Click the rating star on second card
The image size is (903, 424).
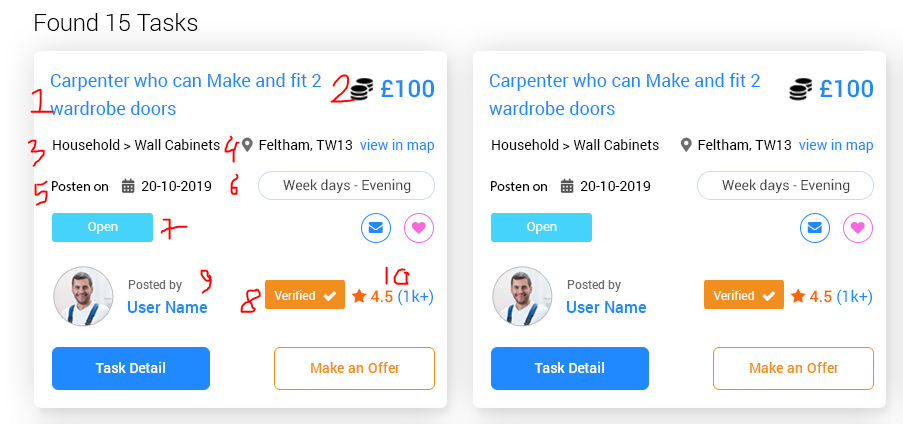pos(798,297)
